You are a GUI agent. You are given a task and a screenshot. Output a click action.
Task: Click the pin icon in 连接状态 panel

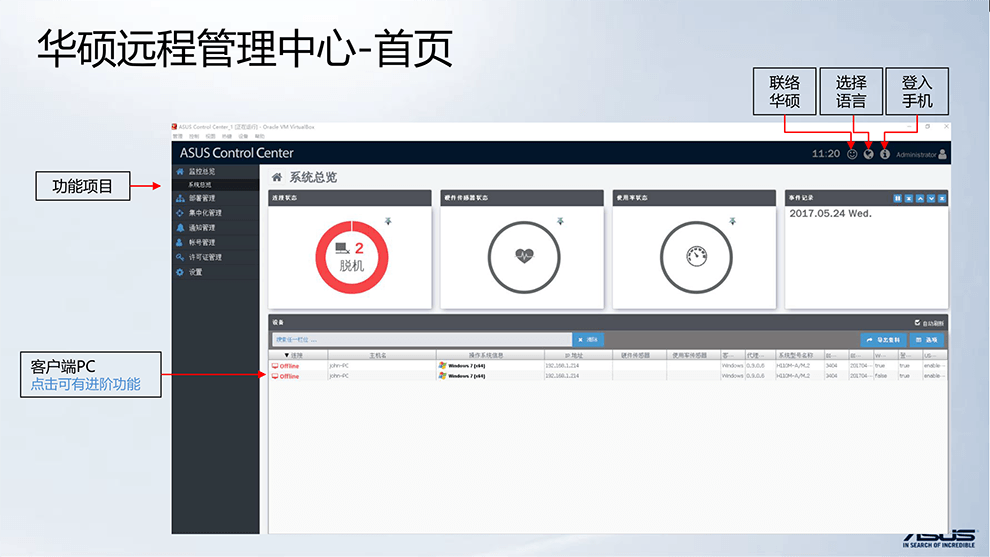(388, 221)
